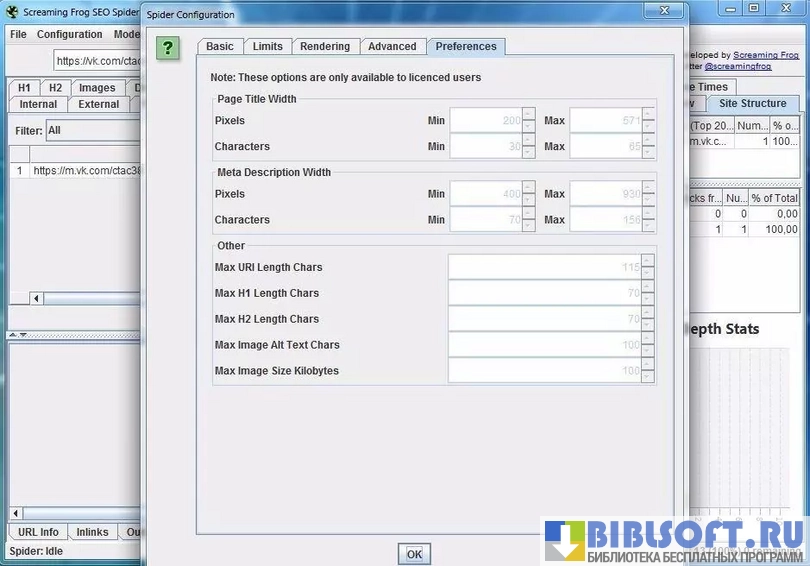
Task: Click the green question mark help icon
Action: pos(169,48)
